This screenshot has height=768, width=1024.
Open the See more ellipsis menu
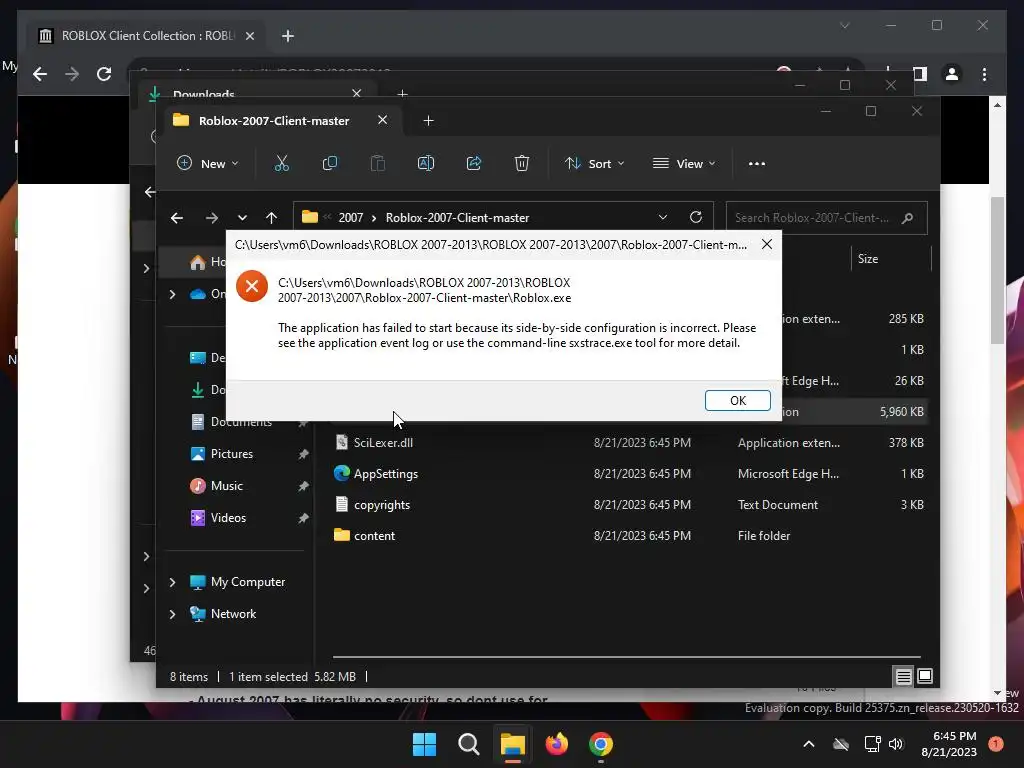tap(757, 163)
